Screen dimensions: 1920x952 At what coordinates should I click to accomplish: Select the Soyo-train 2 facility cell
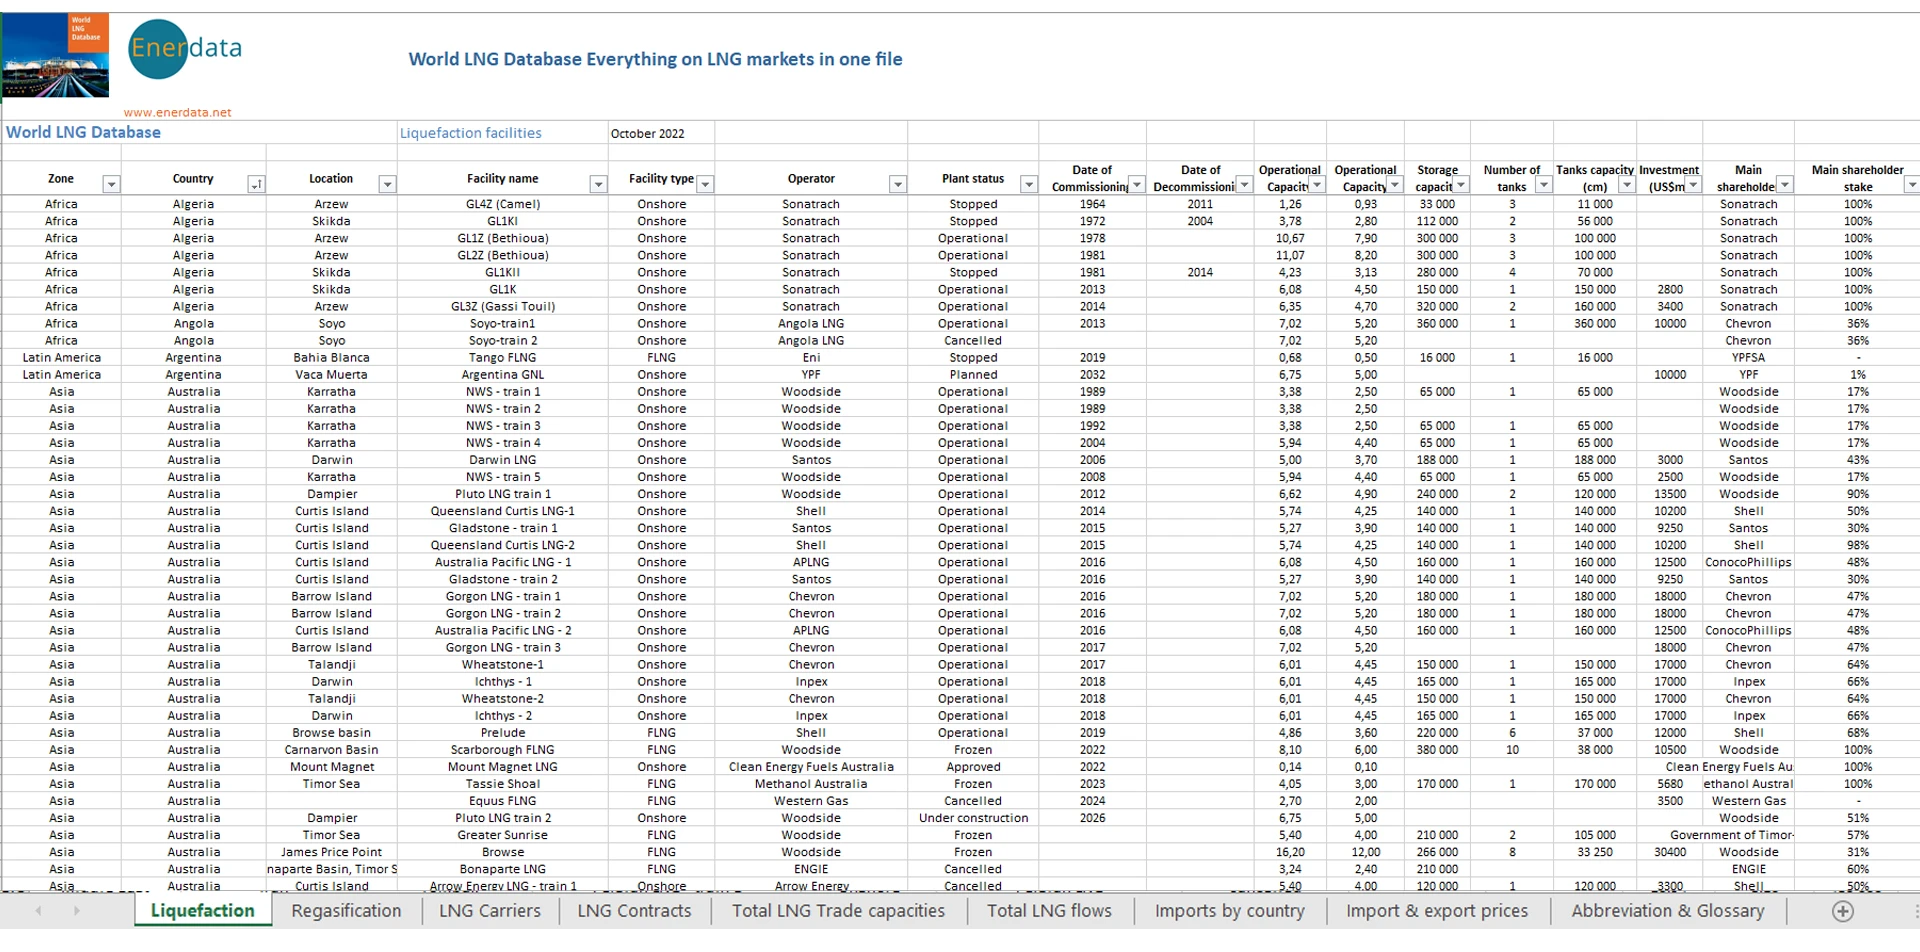(502, 341)
